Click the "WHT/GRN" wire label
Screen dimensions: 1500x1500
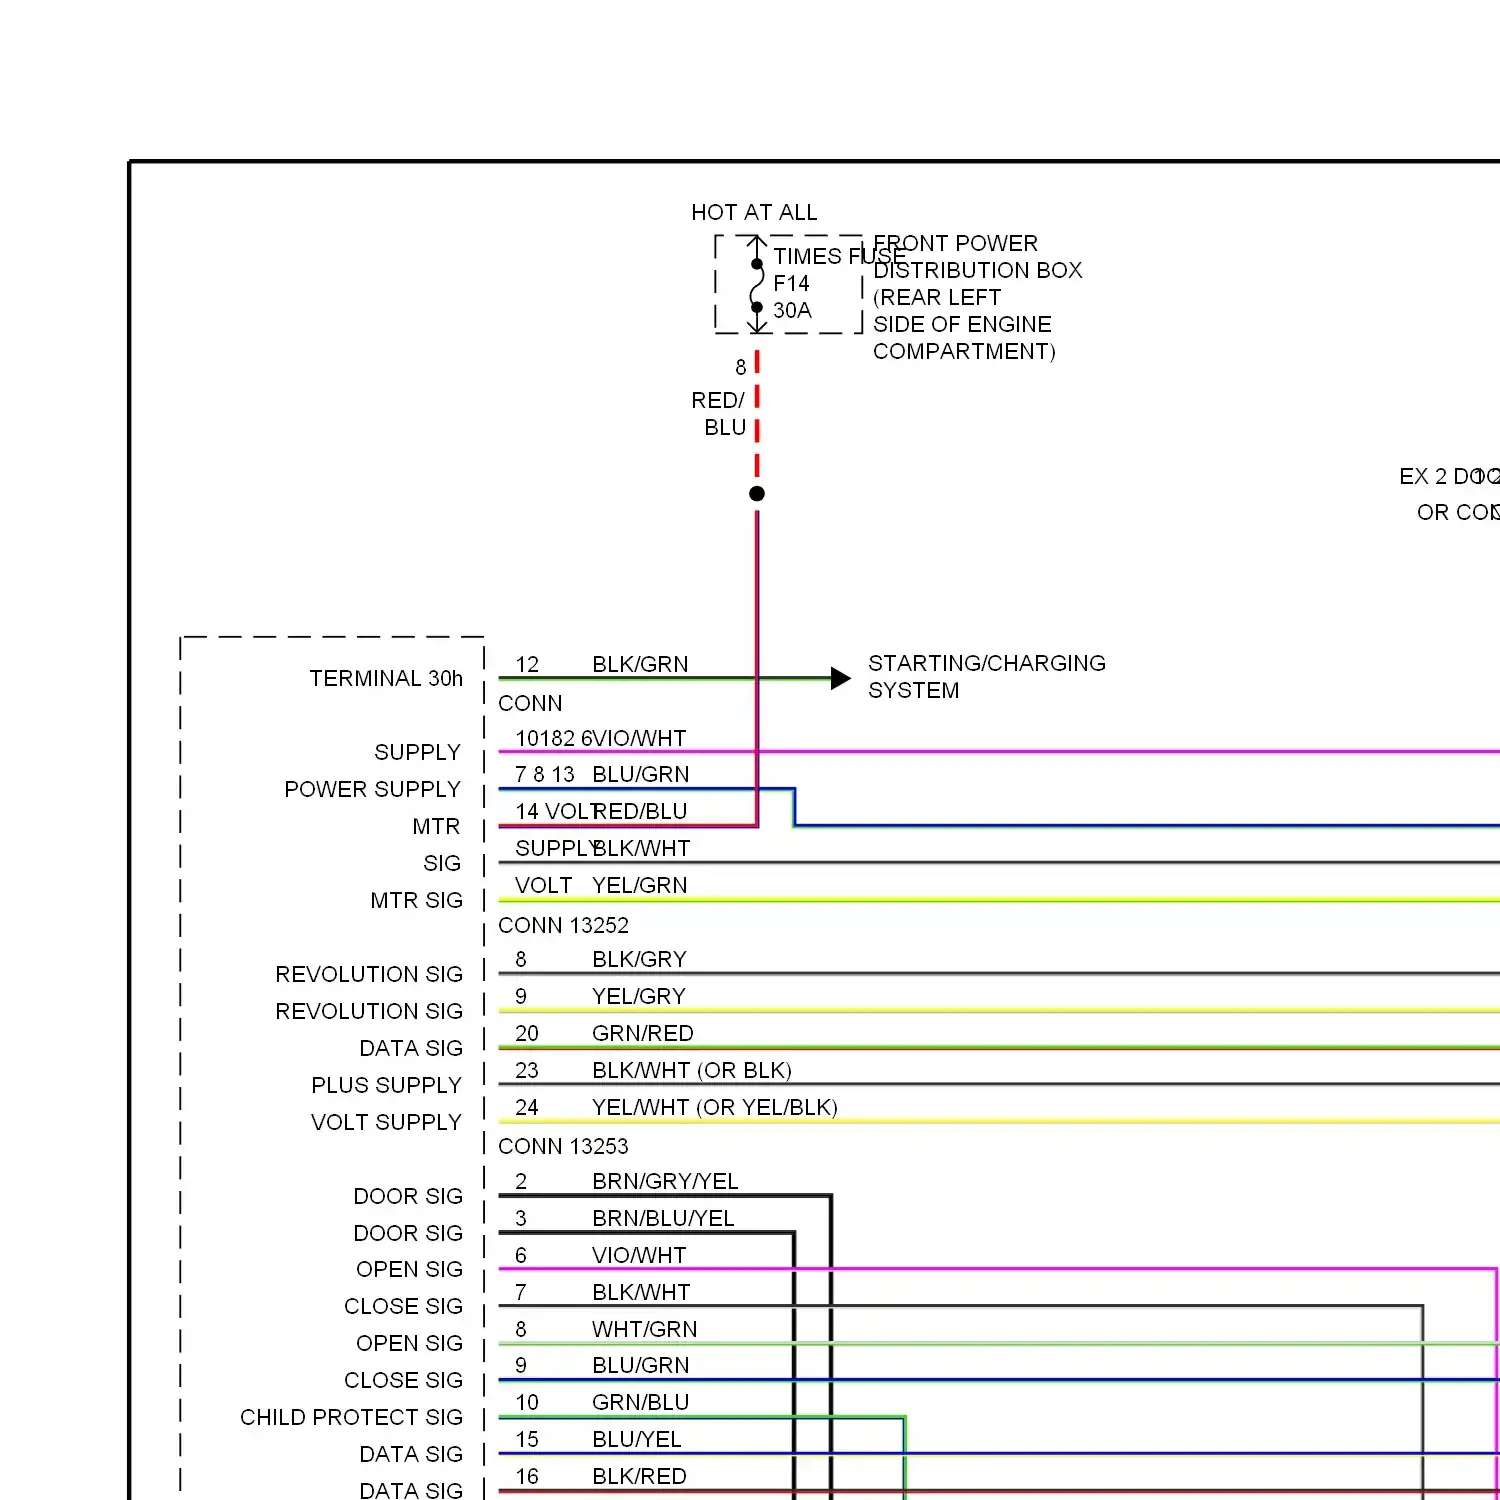645,1329
